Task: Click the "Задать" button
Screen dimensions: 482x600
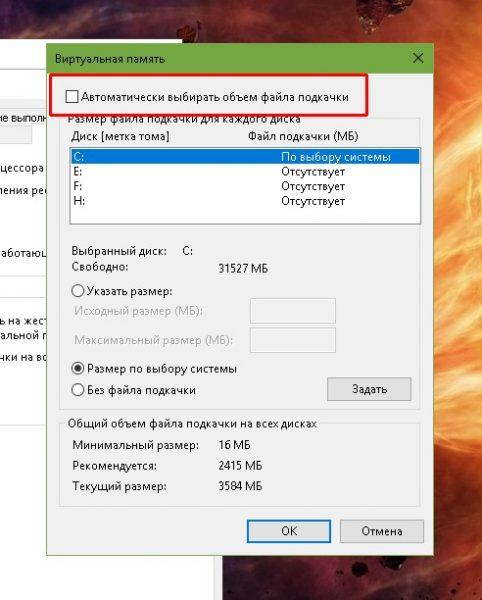Action: [369, 389]
